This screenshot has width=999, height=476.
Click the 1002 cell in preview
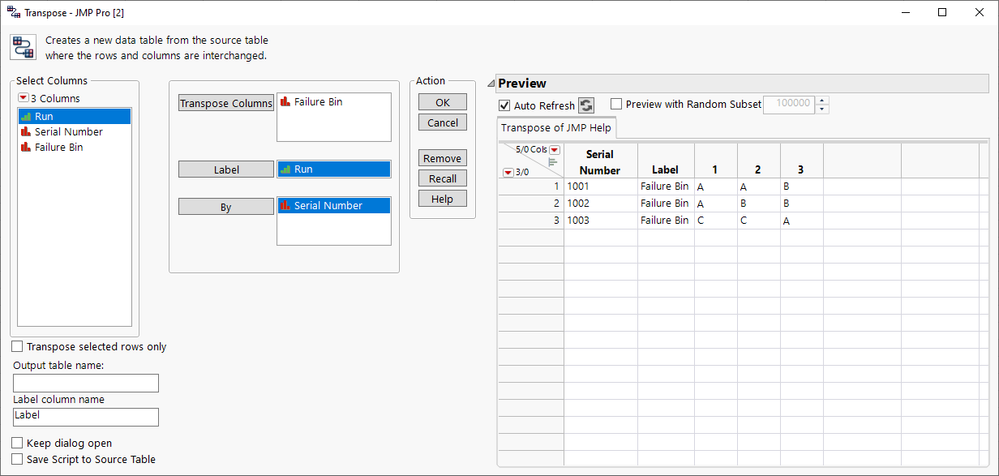[x=600, y=203]
